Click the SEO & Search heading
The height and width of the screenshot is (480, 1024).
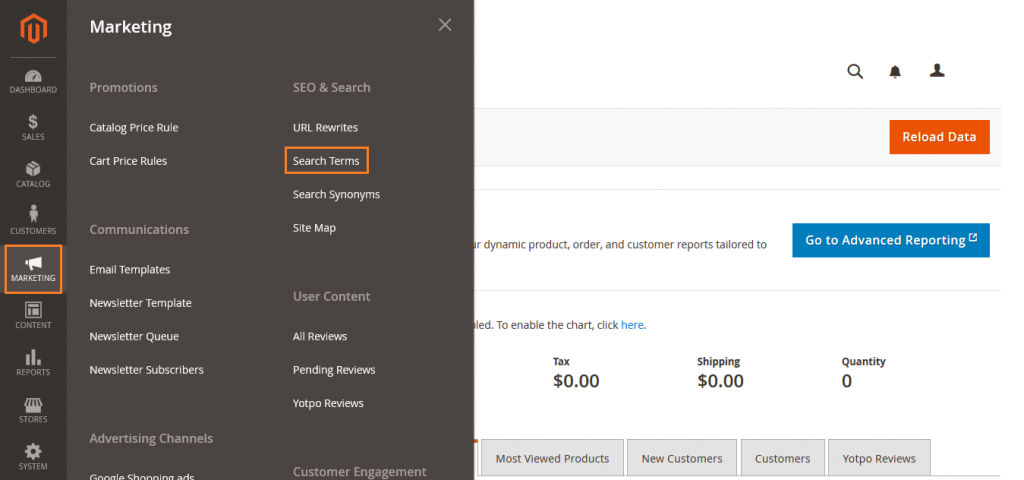332,88
